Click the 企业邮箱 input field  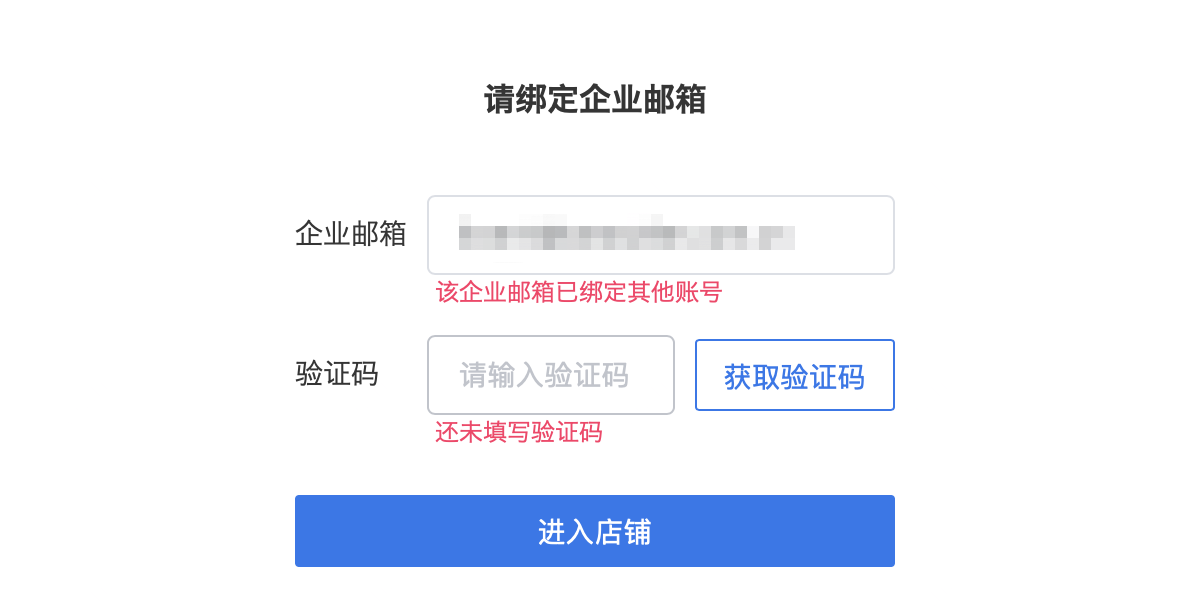[x=660, y=235]
